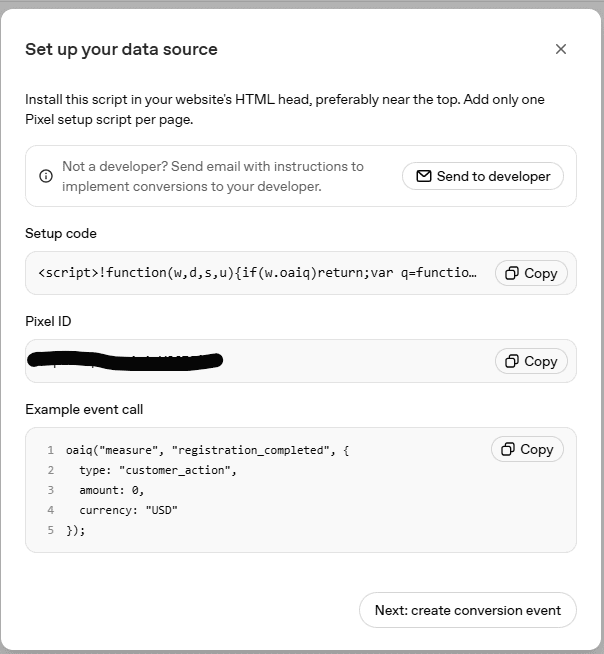Copy the Pixel ID value

click(x=531, y=361)
